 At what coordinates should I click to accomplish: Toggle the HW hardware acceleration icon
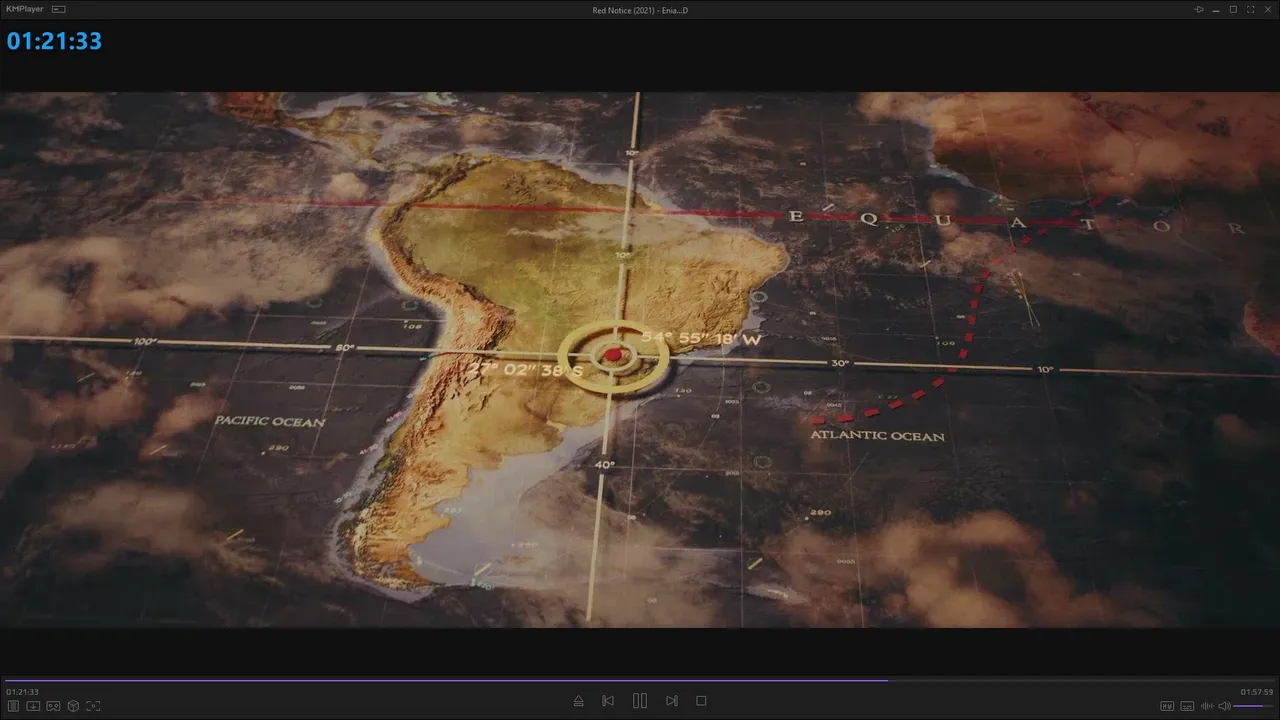1167,706
